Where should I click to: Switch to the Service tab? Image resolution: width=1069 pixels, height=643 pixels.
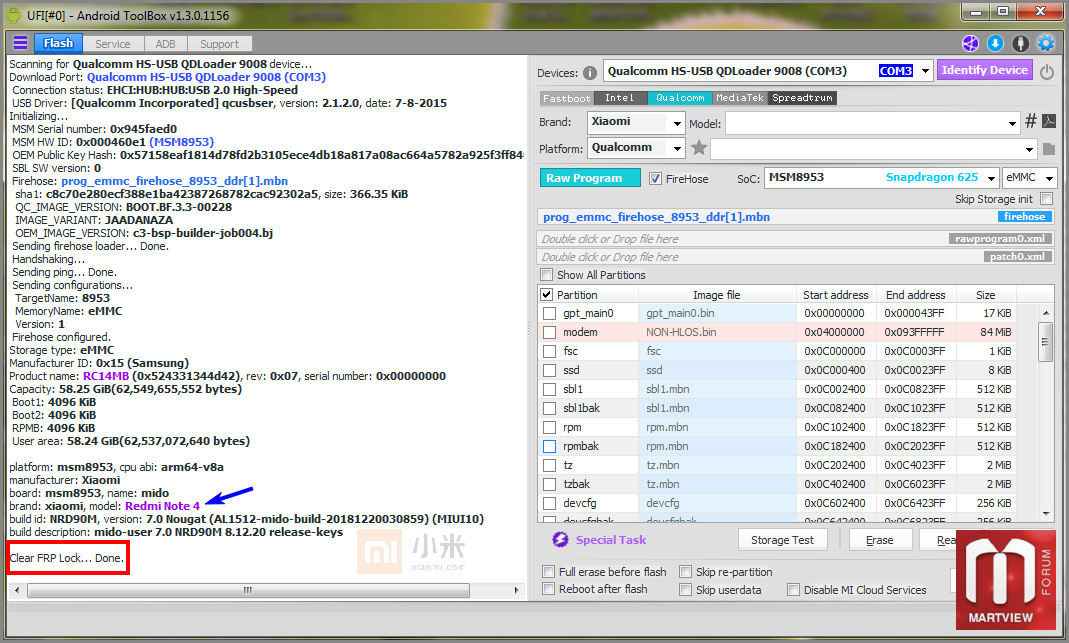(x=112, y=44)
